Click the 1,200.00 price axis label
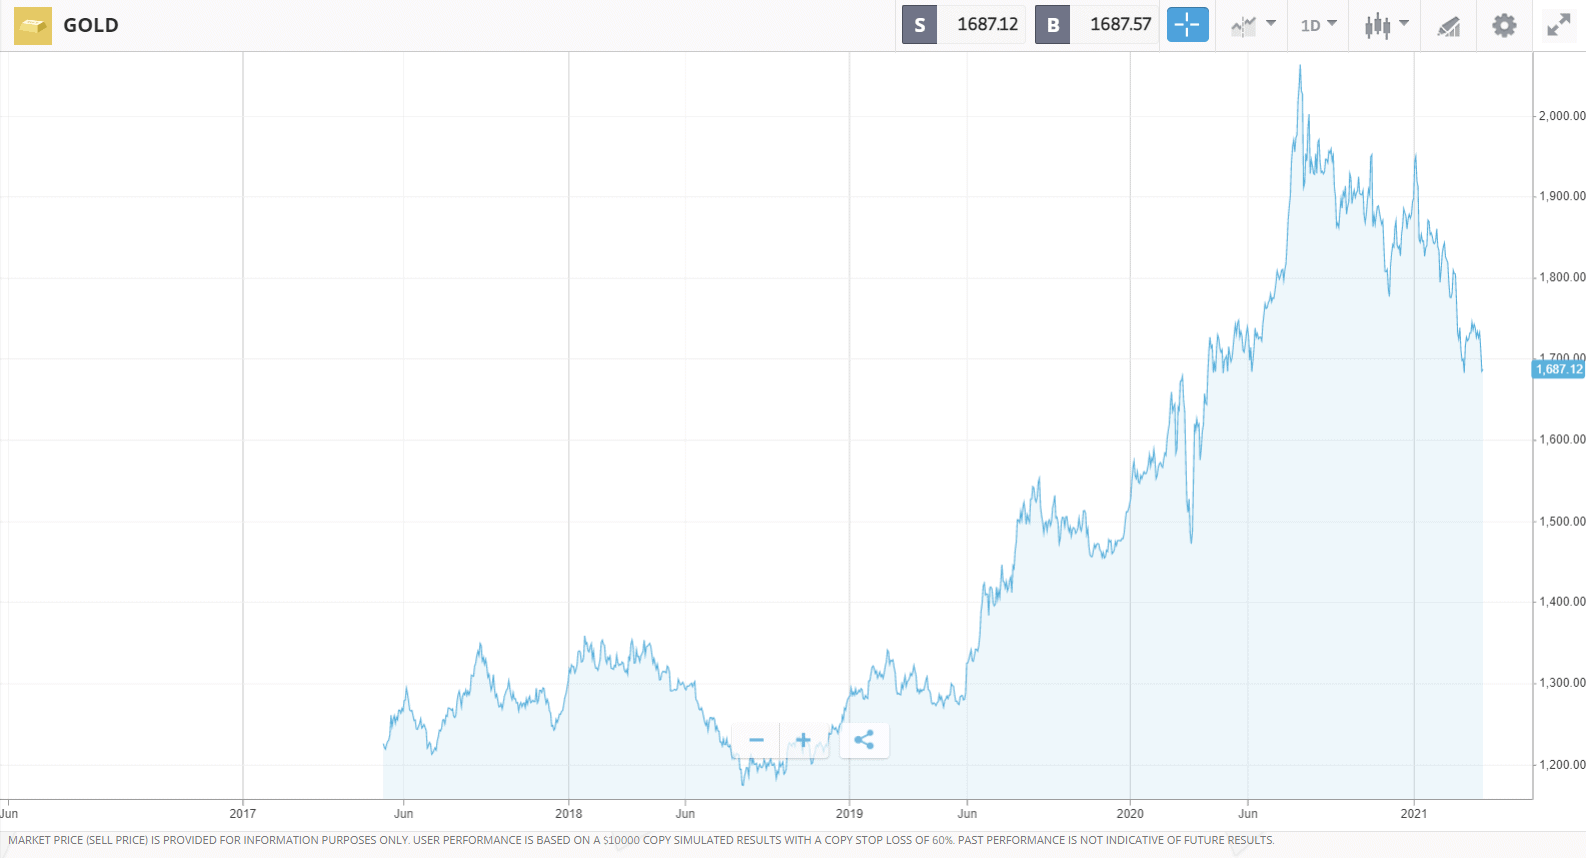 tap(1562, 764)
